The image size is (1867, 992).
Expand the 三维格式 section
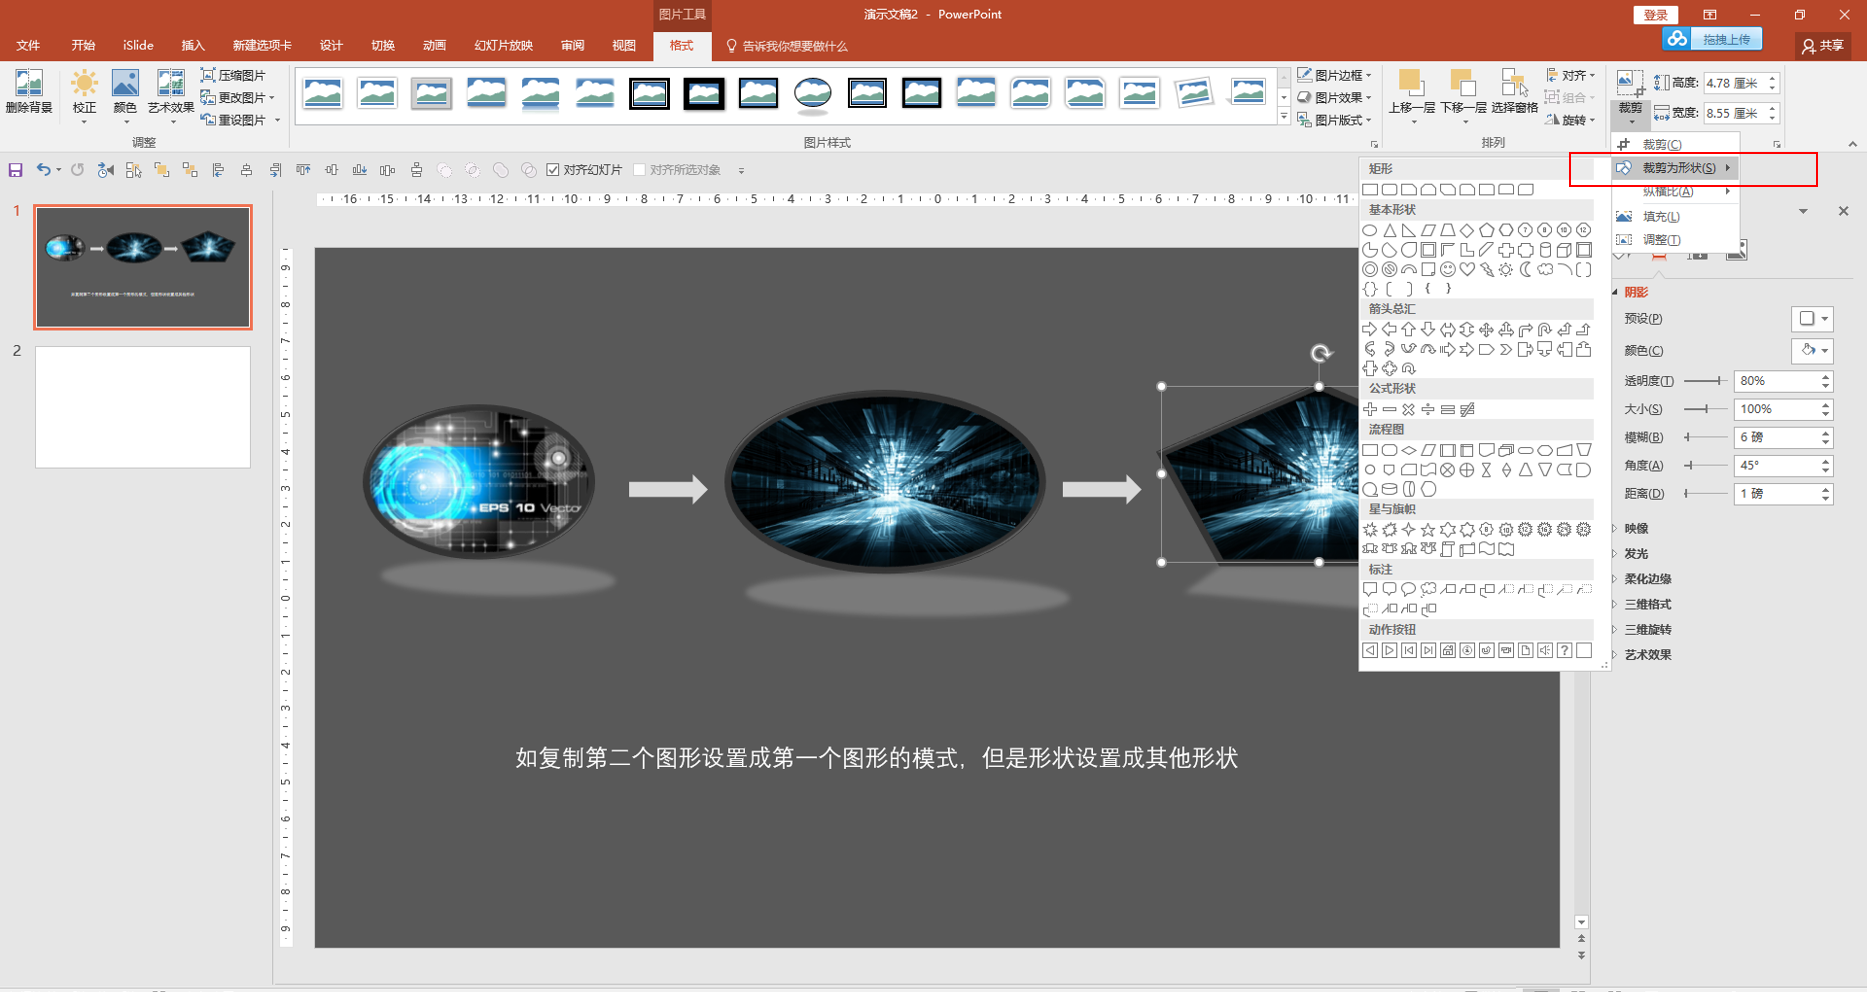[x=1647, y=605]
